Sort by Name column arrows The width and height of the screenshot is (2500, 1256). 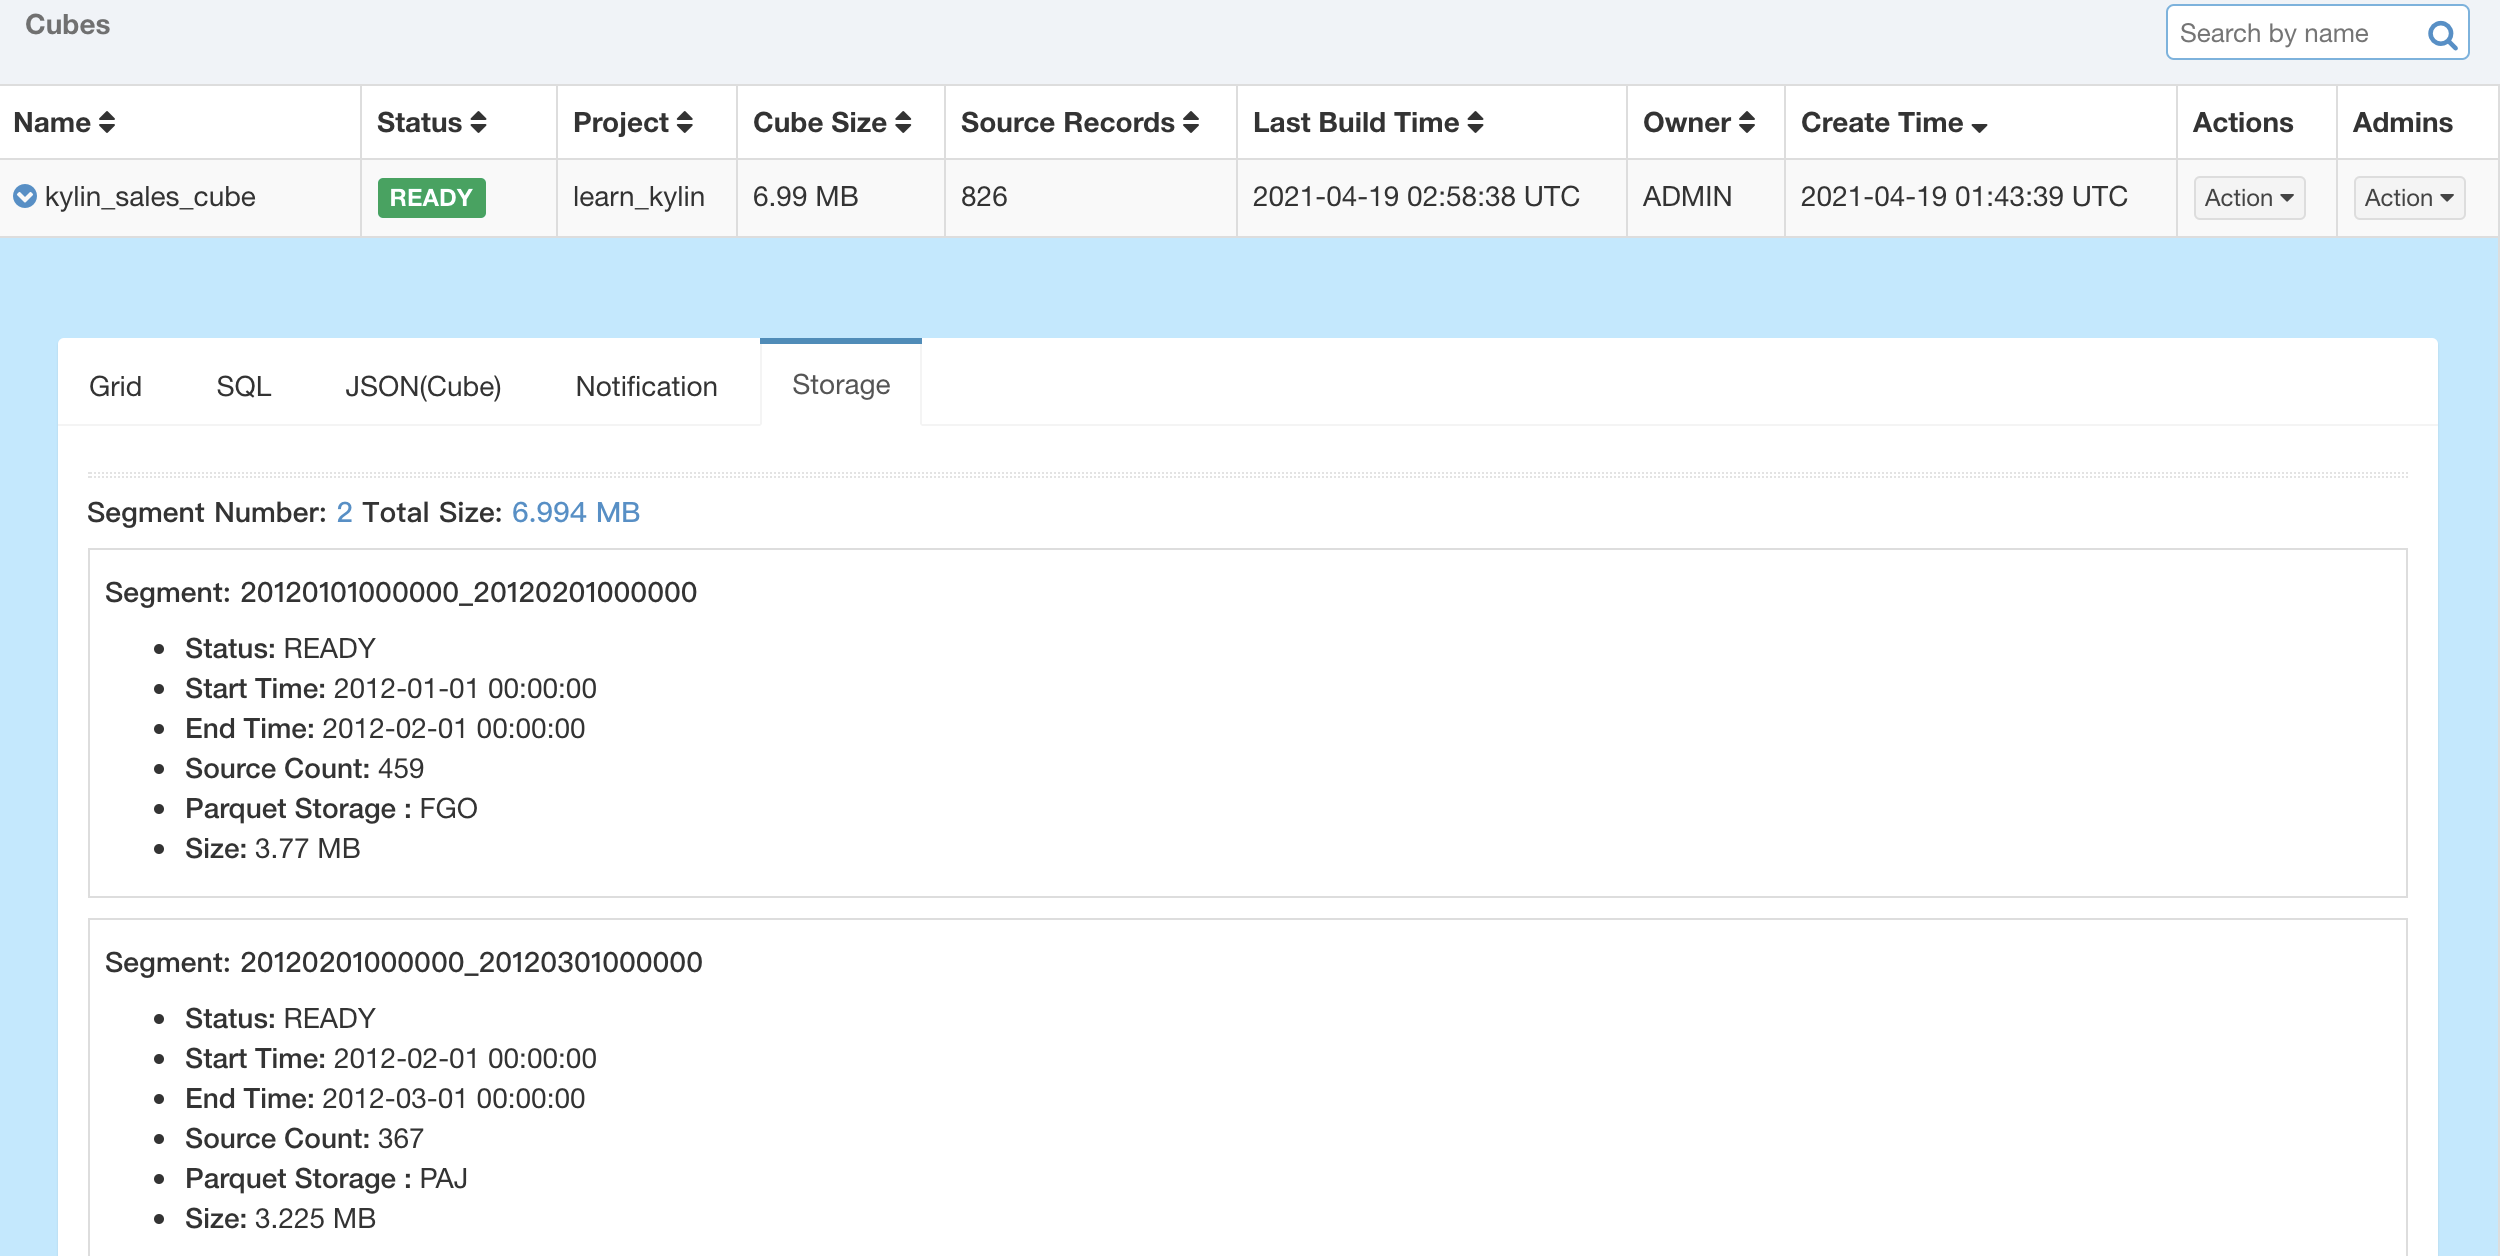point(107,123)
